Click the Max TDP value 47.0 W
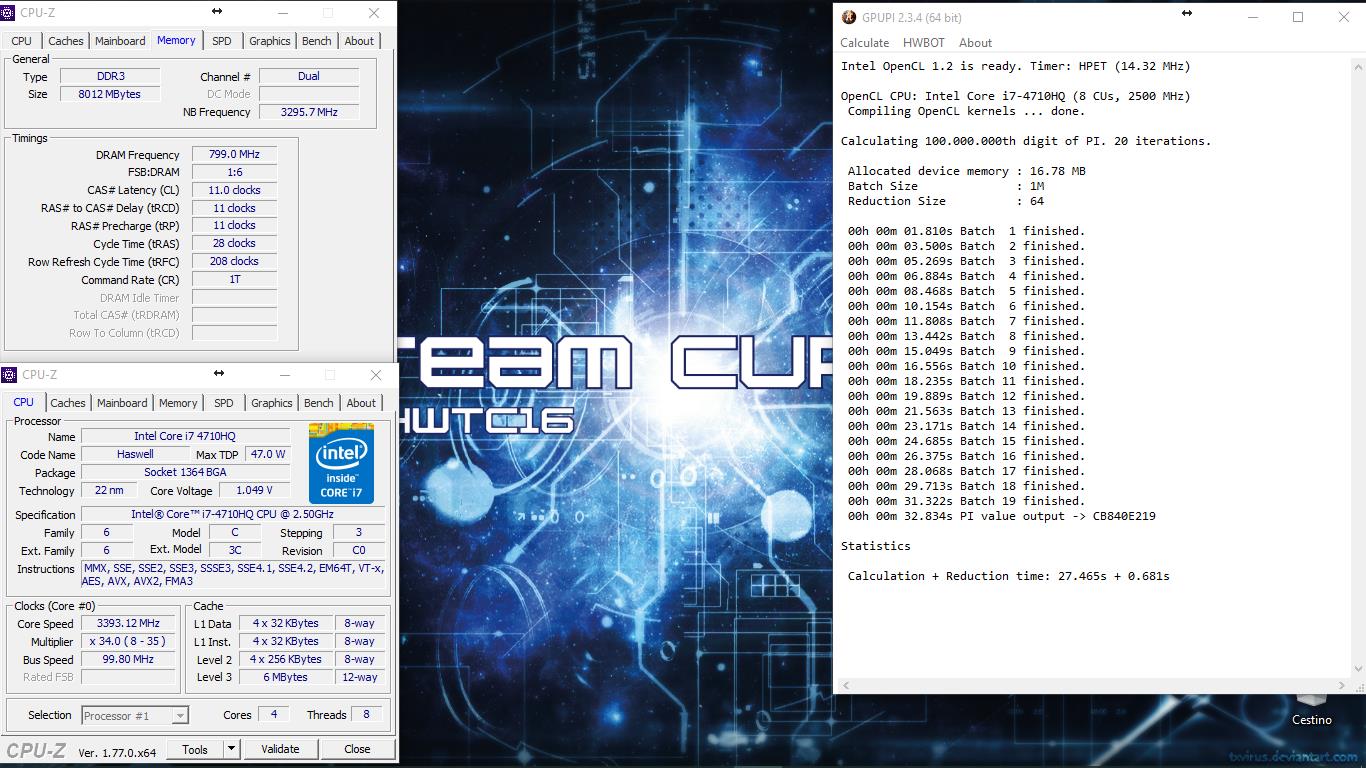Image resolution: width=1366 pixels, height=768 pixels. point(268,454)
